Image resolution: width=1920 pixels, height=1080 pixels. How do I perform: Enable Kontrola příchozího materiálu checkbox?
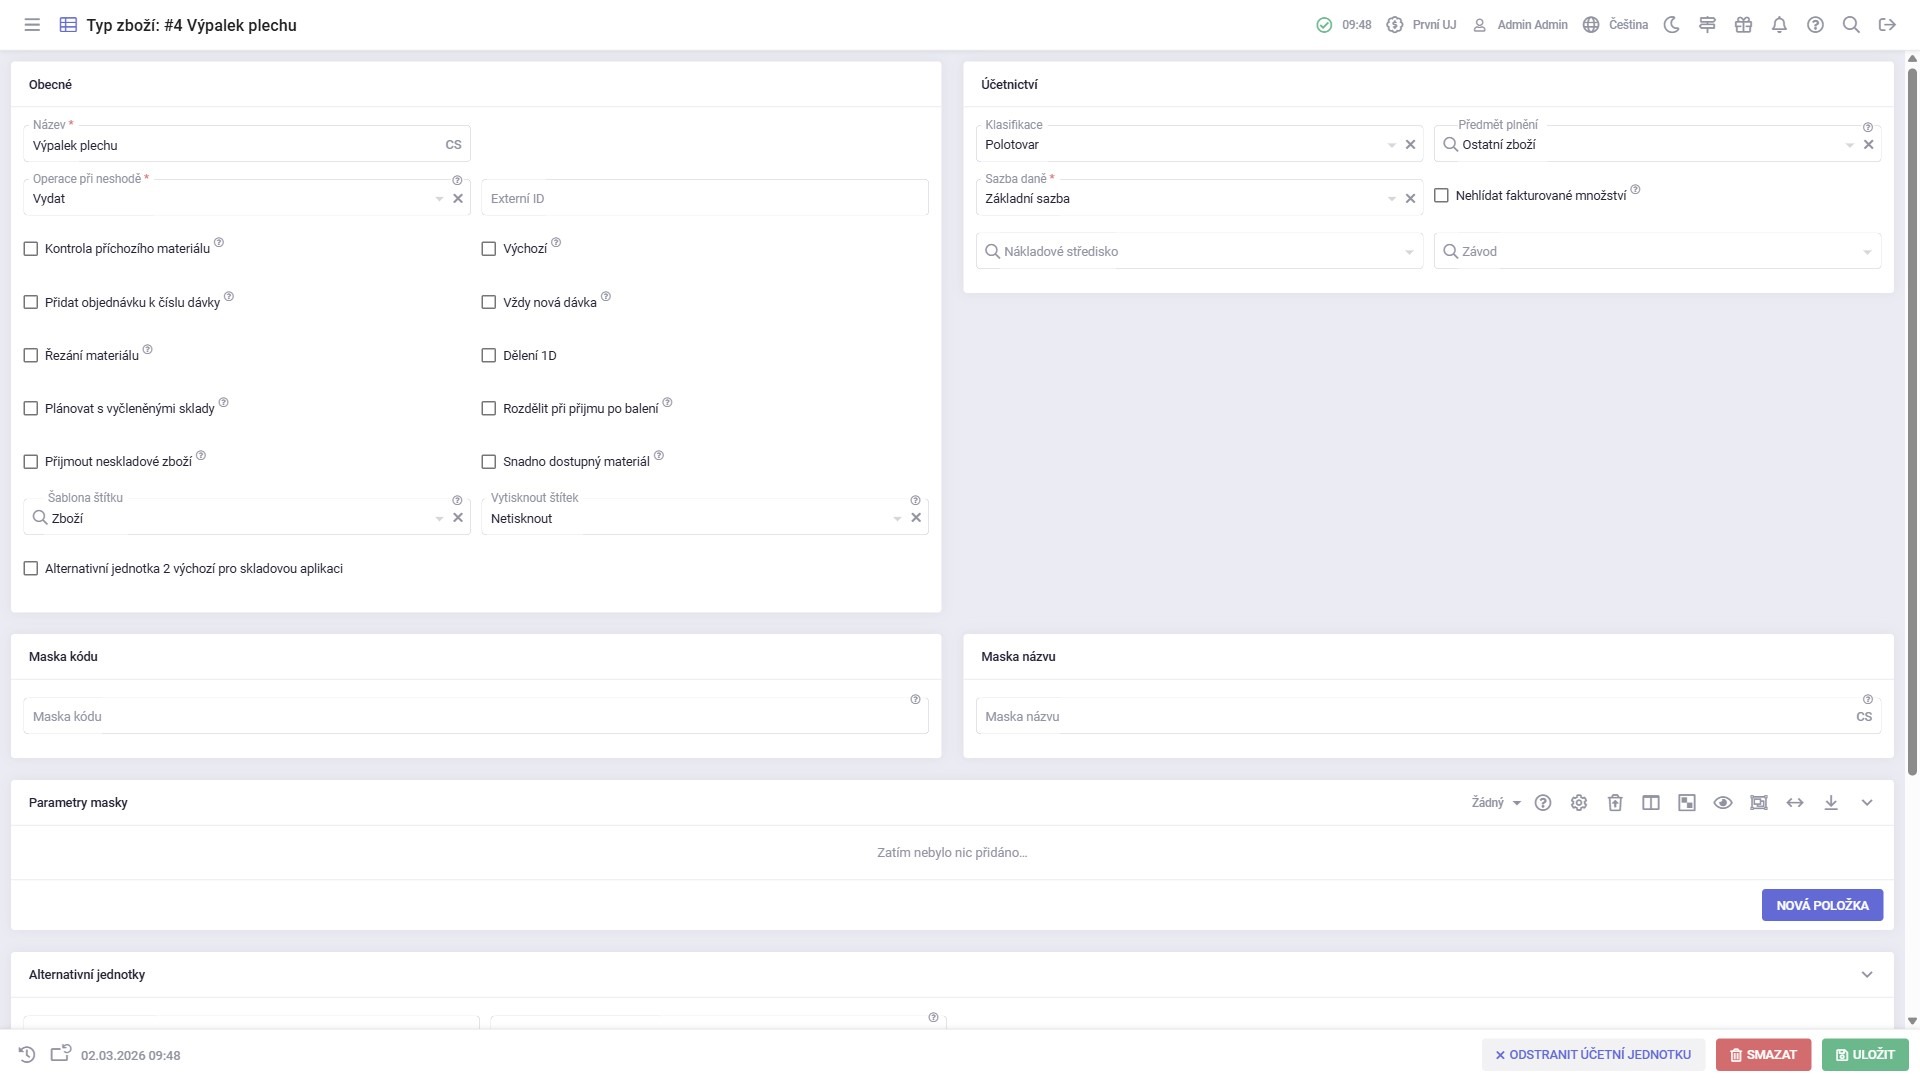(x=31, y=249)
